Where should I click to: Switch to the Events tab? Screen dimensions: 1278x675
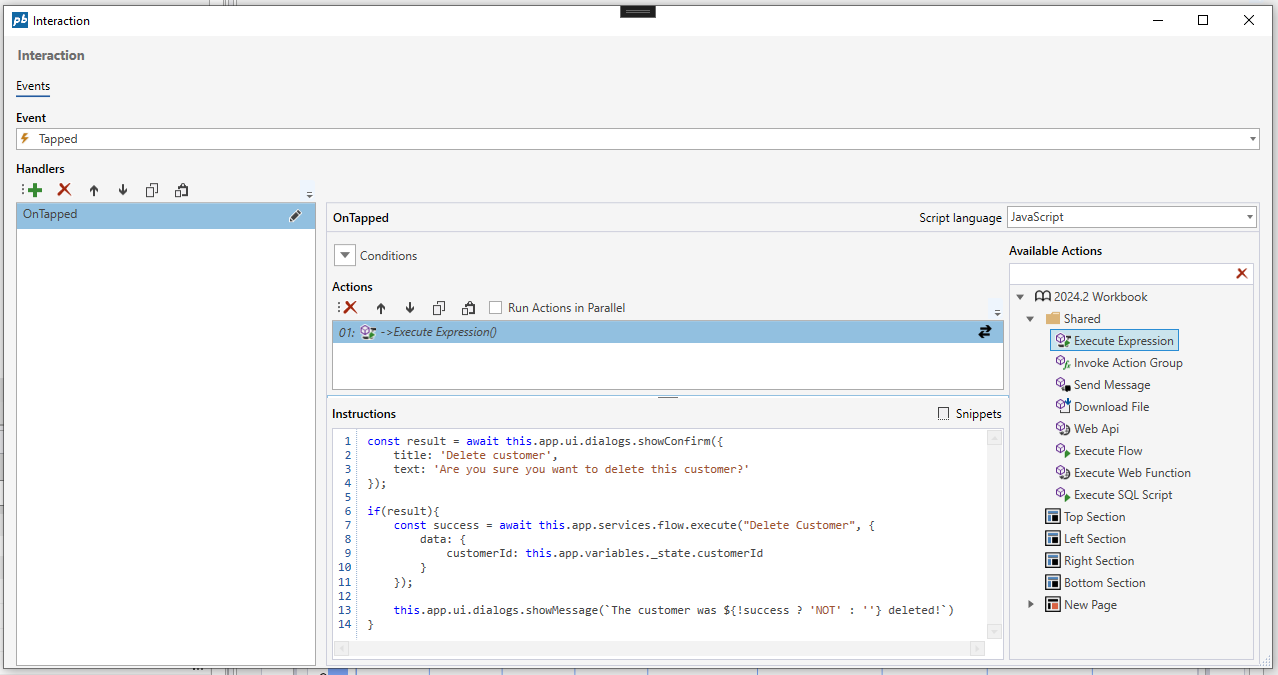[33, 86]
